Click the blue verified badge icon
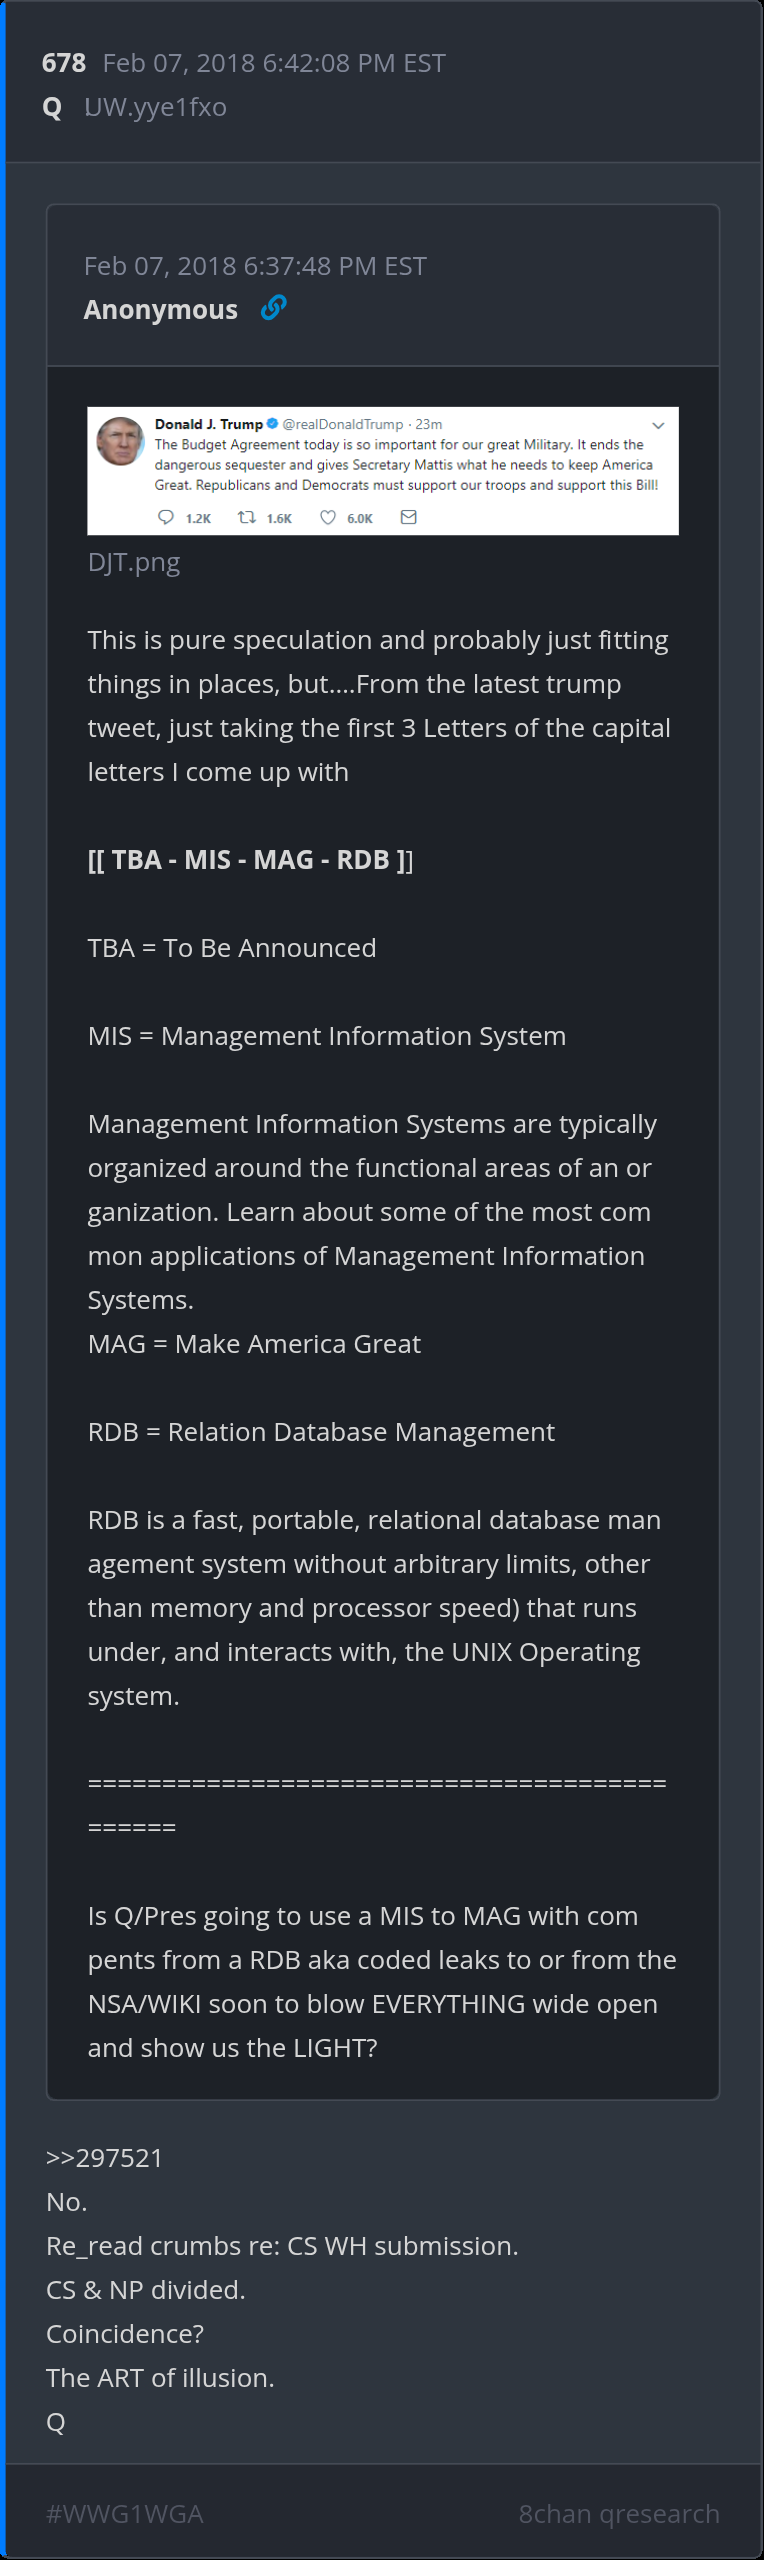This screenshot has width=764, height=2560. coord(272,424)
